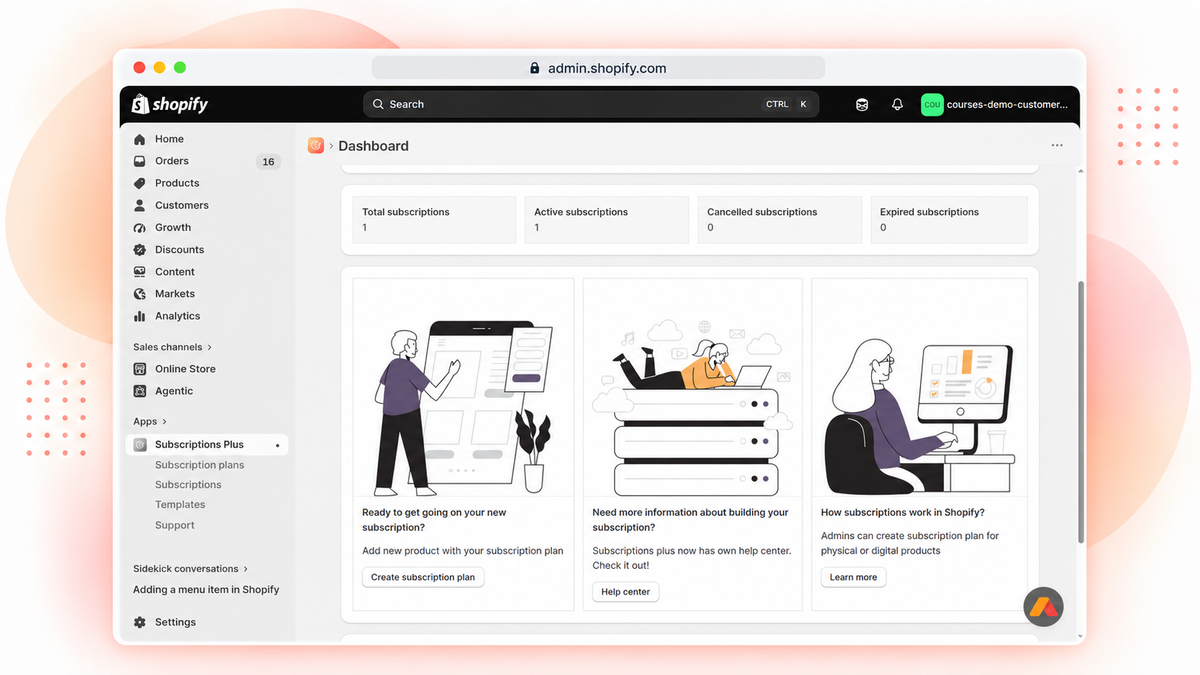
Task: Click 'Ready to get going on your new subscription?' heading
Action: pyautogui.click(x=434, y=520)
